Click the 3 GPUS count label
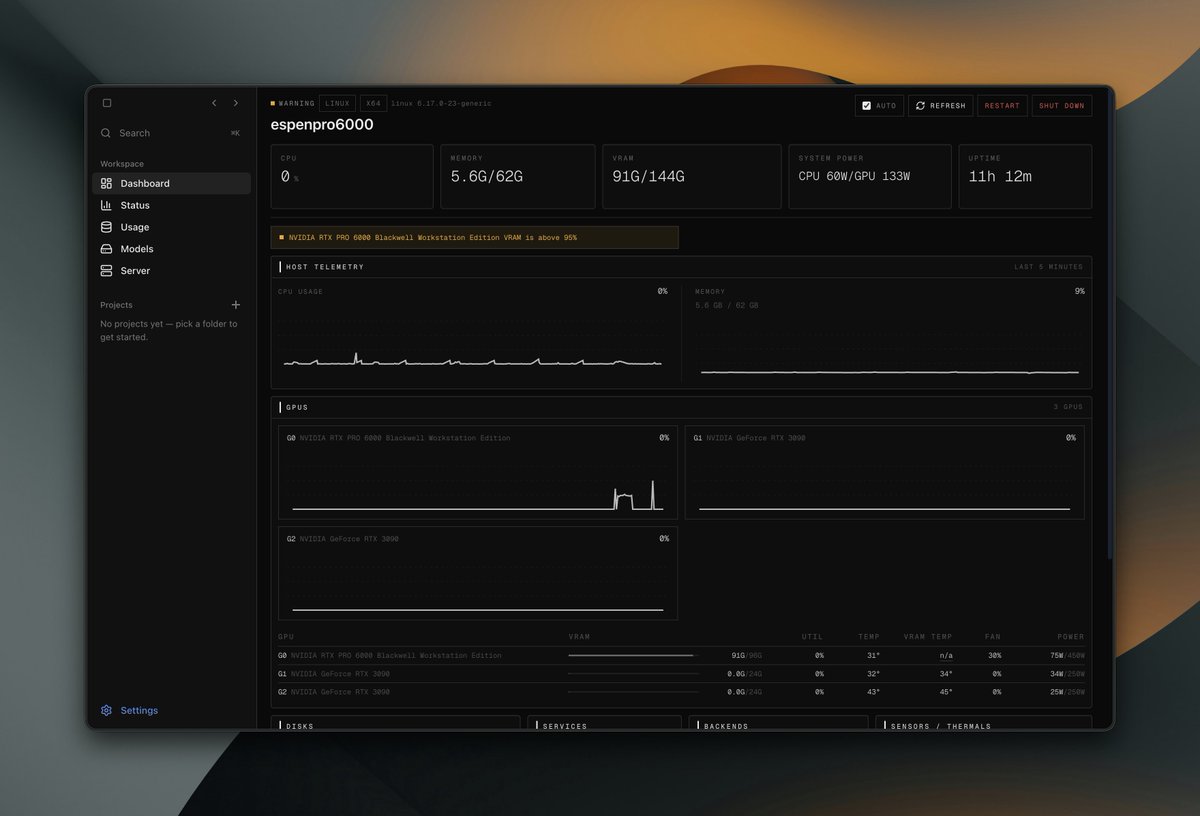1200x816 pixels. pyautogui.click(x=1069, y=407)
